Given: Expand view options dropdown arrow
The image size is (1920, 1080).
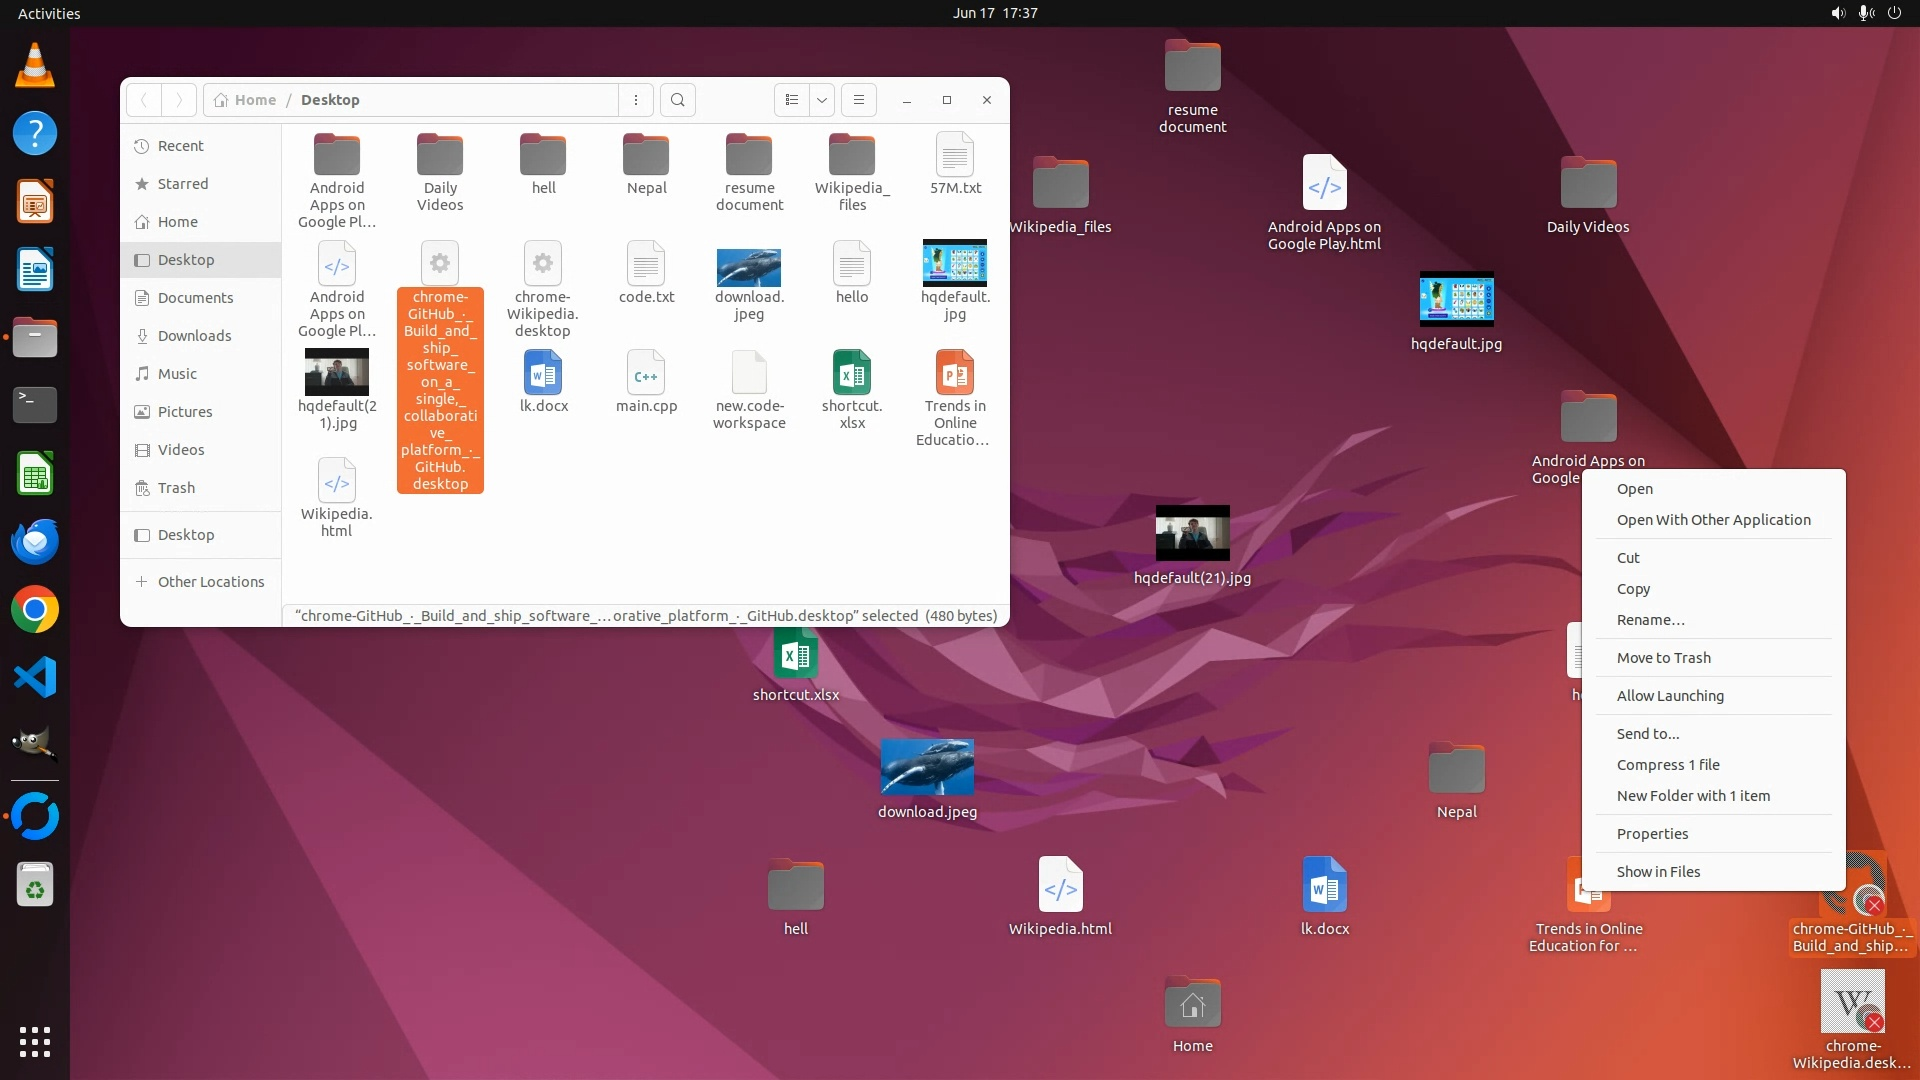Looking at the screenshot, I should pyautogui.click(x=822, y=100).
